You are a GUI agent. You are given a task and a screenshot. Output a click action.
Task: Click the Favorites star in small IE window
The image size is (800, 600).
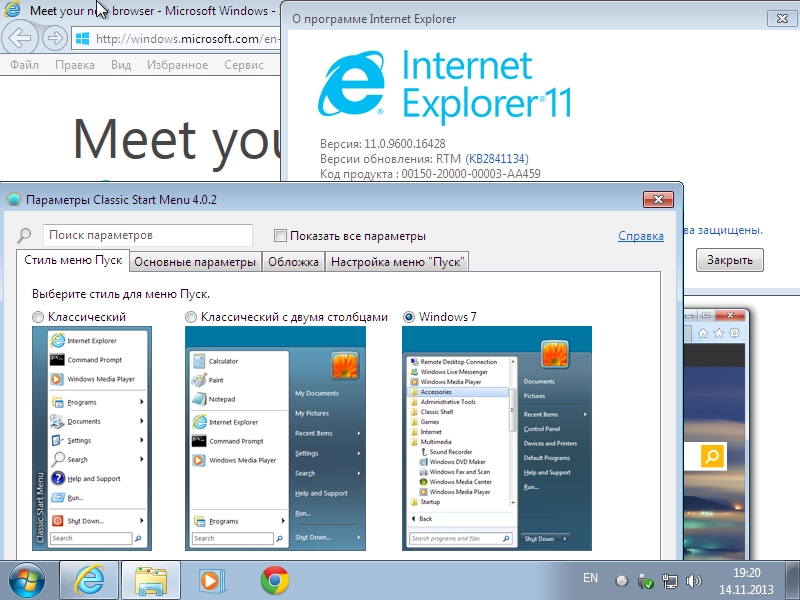[719, 333]
